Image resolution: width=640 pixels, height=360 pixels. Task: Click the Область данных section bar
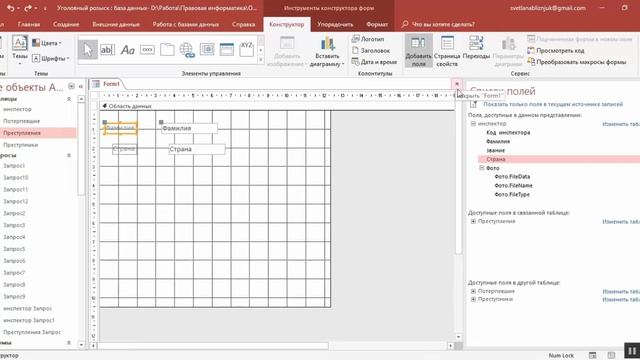click(277, 106)
